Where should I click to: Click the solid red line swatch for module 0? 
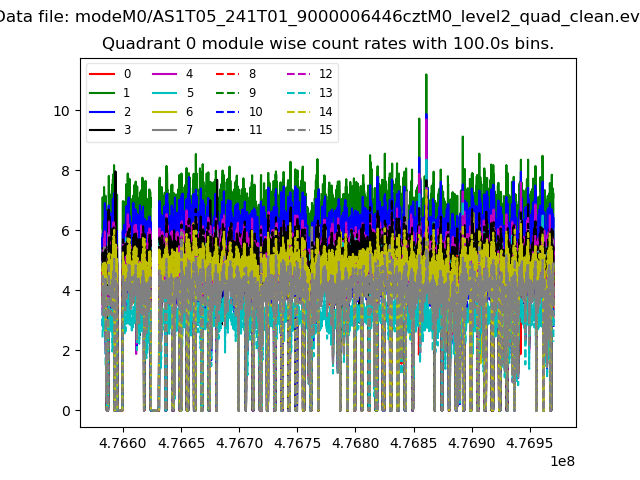point(102,74)
